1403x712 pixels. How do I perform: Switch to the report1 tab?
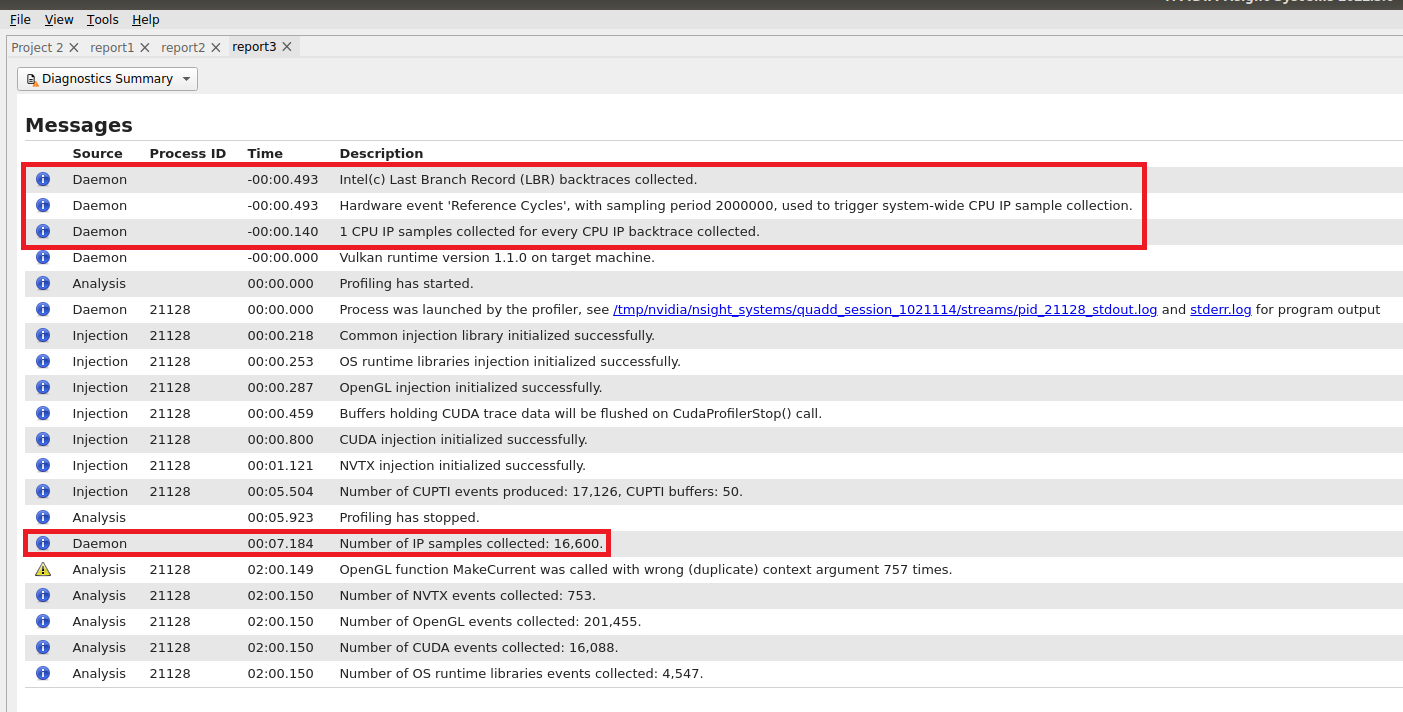tap(112, 46)
